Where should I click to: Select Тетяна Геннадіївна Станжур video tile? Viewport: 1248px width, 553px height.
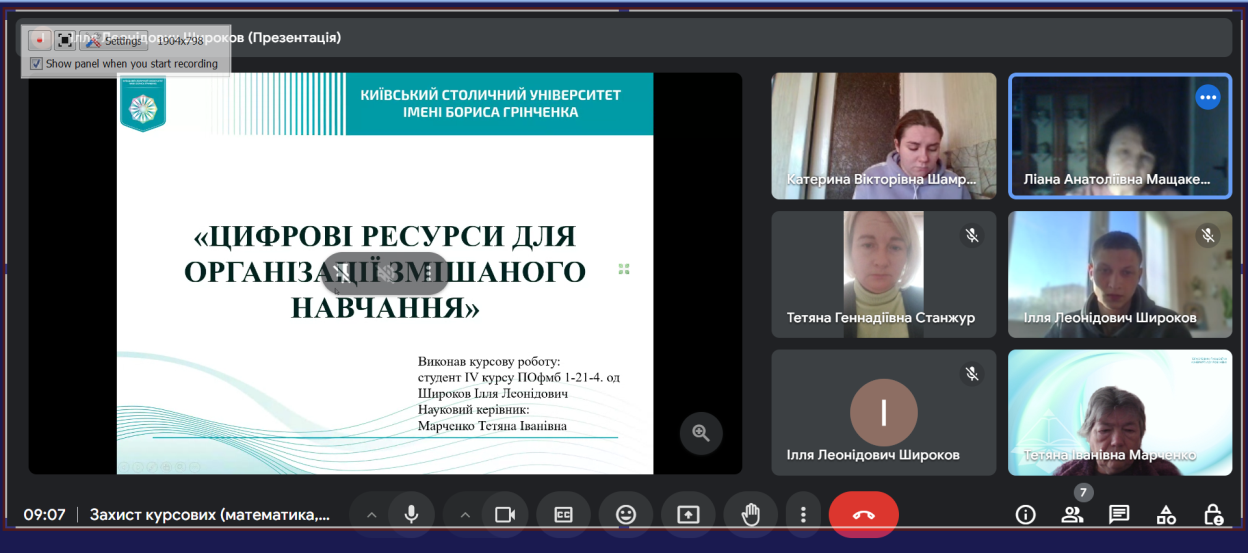884,274
